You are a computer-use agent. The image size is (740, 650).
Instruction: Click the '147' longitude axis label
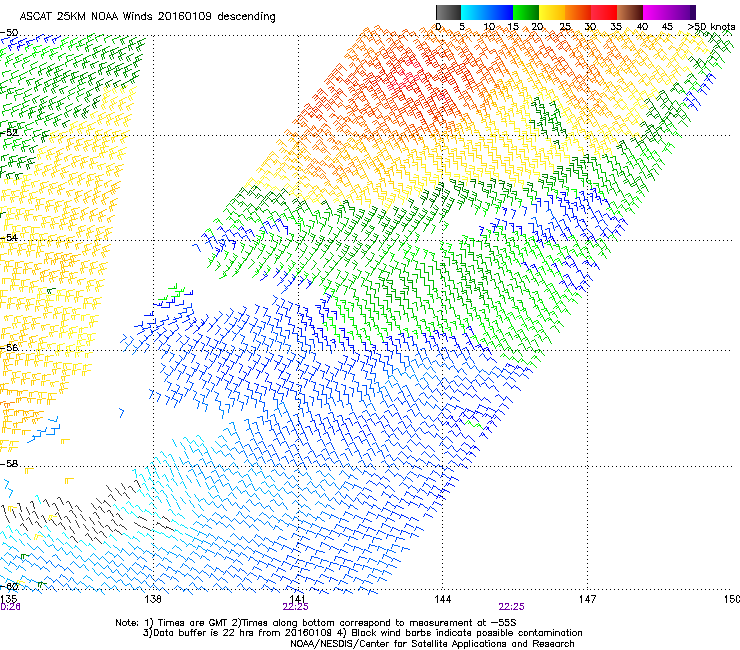(x=587, y=599)
